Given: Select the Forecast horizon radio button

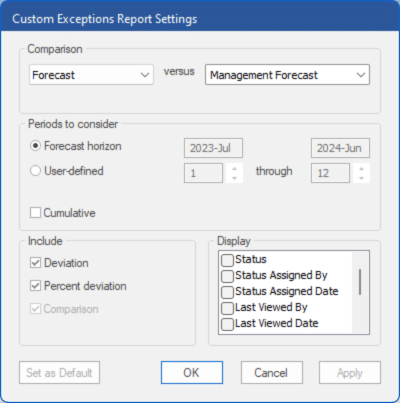Looking at the screenshot, I should coord(35,146).
